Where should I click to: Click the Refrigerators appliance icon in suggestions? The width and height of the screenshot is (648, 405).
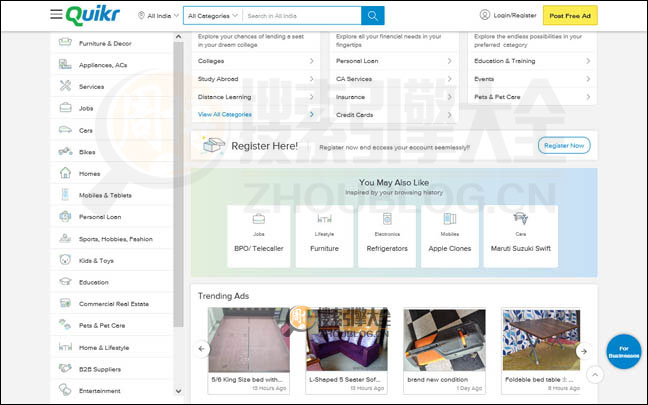(387, 219)
